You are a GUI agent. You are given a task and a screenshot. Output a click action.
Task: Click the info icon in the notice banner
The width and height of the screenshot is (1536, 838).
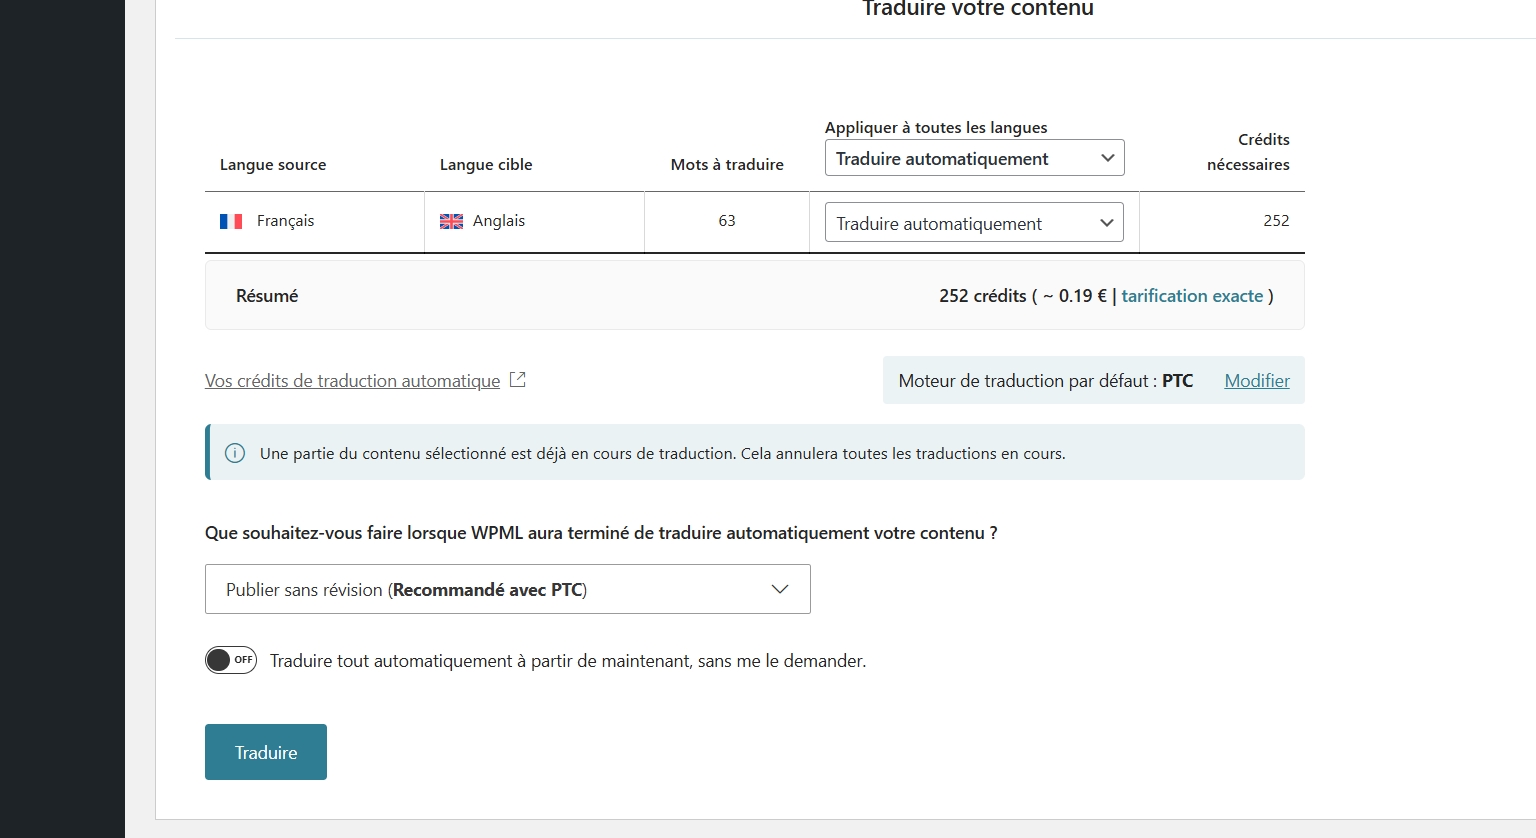tap(235, 453)
